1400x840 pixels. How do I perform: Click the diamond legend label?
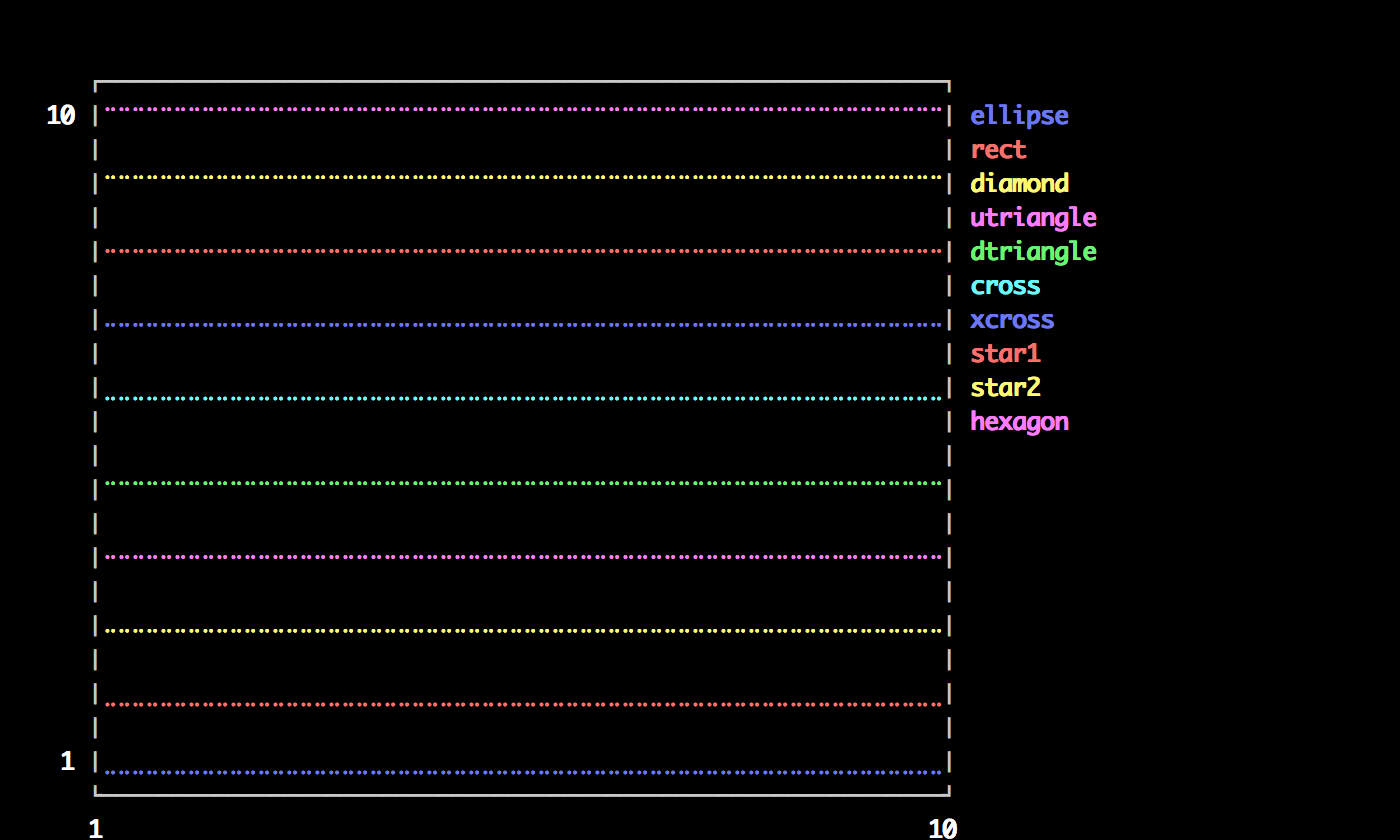tap(1019, 184)
